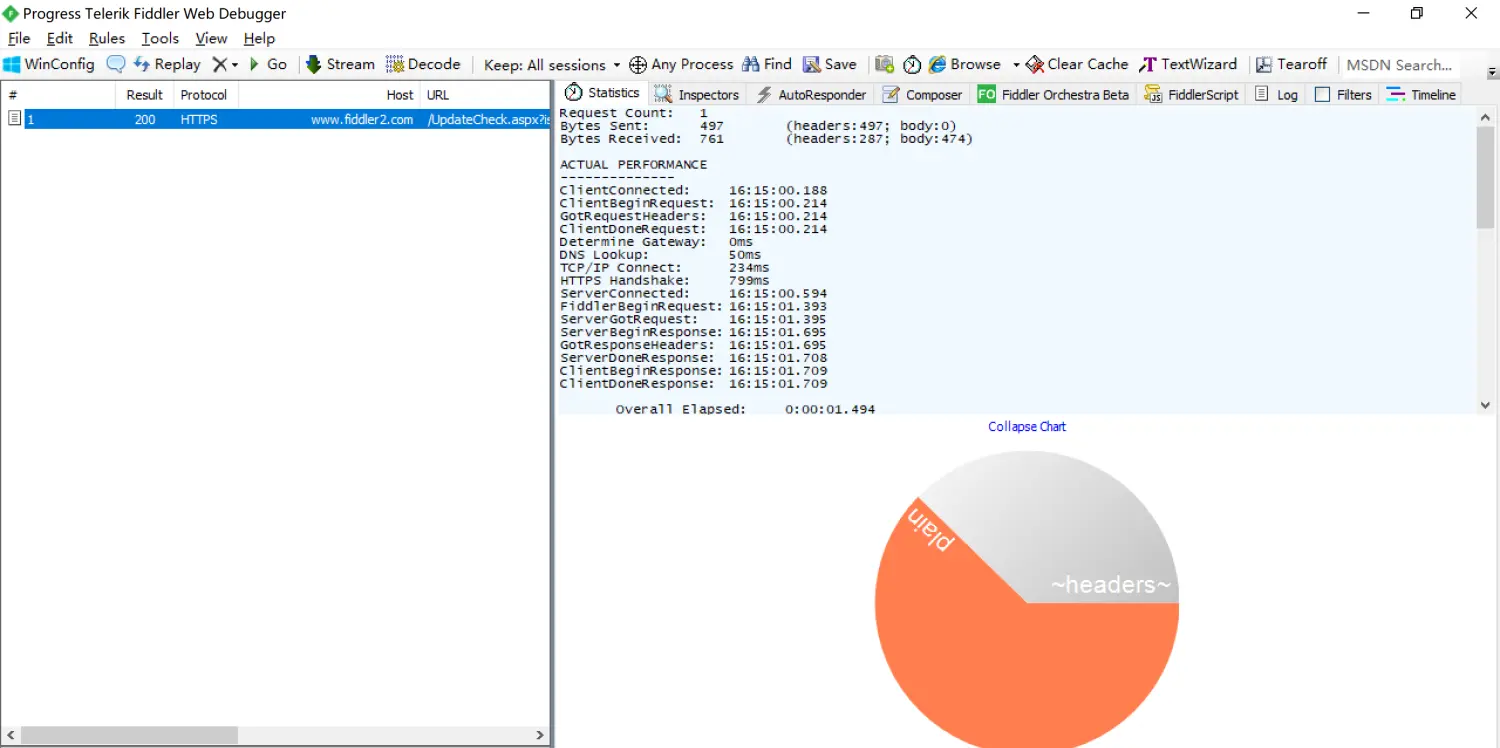The width and height of the screenshot is (1500, 748).
Task: Click the Tearoff toolbar button
Action: coord(1291,64)
